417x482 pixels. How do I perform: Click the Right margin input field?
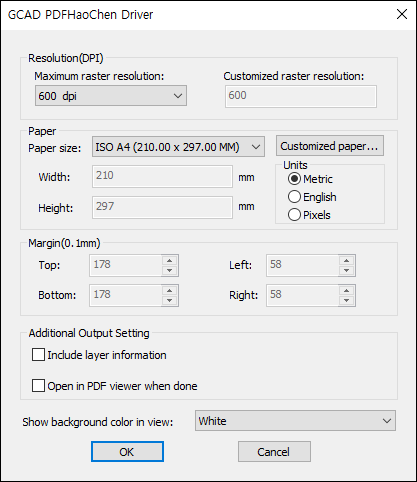pos(303,295)
